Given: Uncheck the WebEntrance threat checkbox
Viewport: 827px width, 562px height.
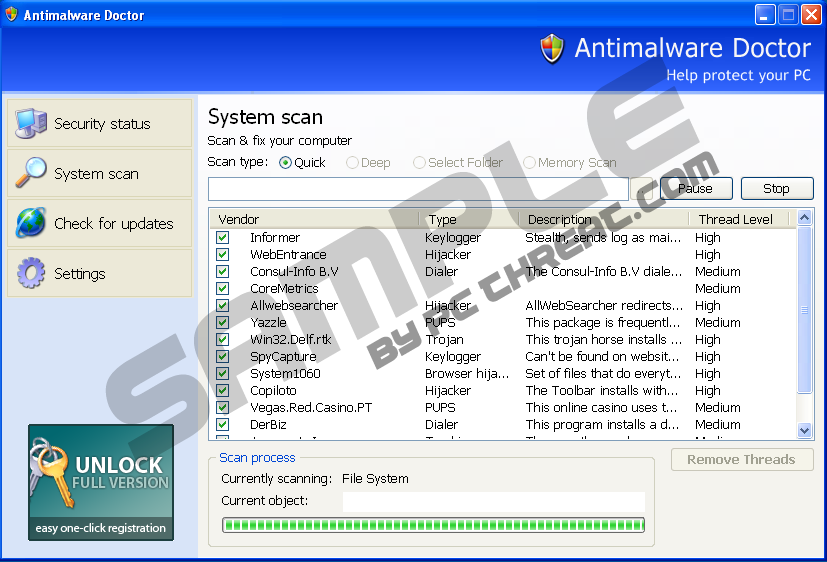Looking at the screenshot, I should point(223,254).
